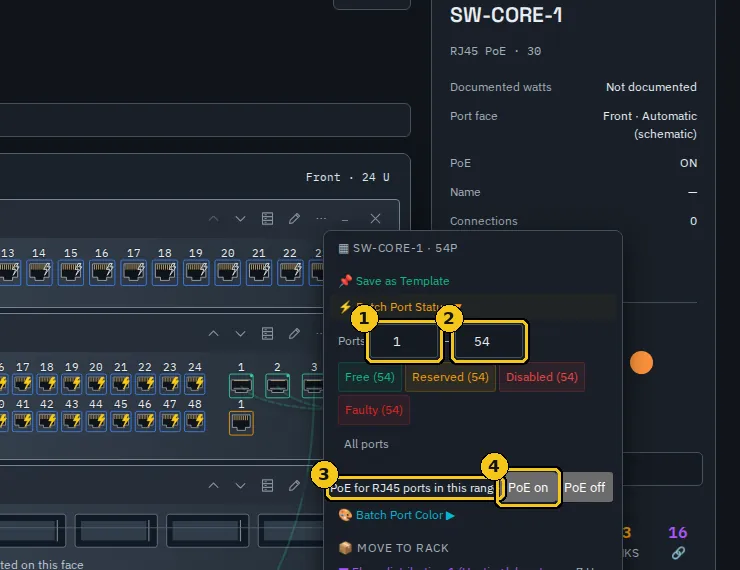Image resolution: width=740 pixels, height=570 pixels.
Task: Click the orange color dot
Action: 641,362
